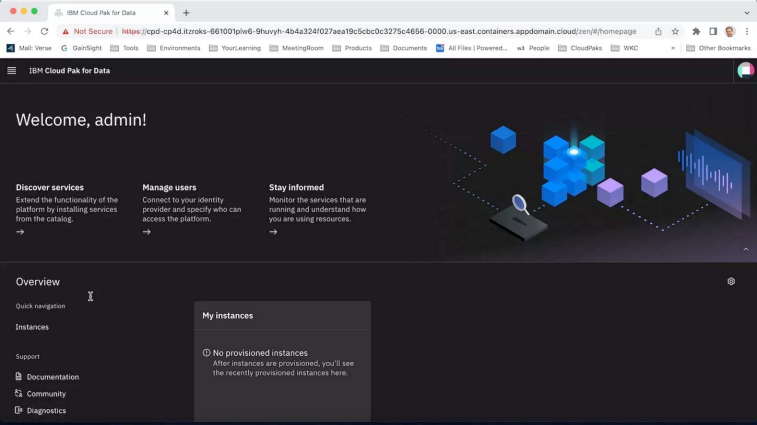Share this page via share icon
The width and height of the screenshot is (757, 425).
pos(658,31)
